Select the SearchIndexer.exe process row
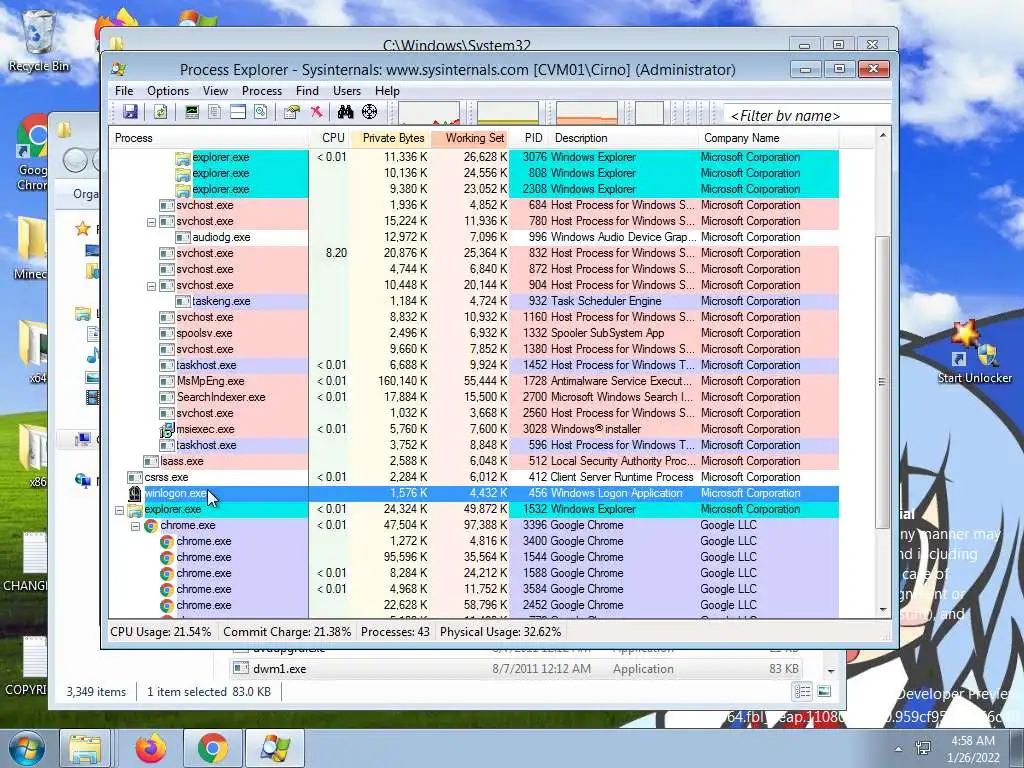Image resolution: width=1024 pixels, height=768 pixels. coord(473,397)
